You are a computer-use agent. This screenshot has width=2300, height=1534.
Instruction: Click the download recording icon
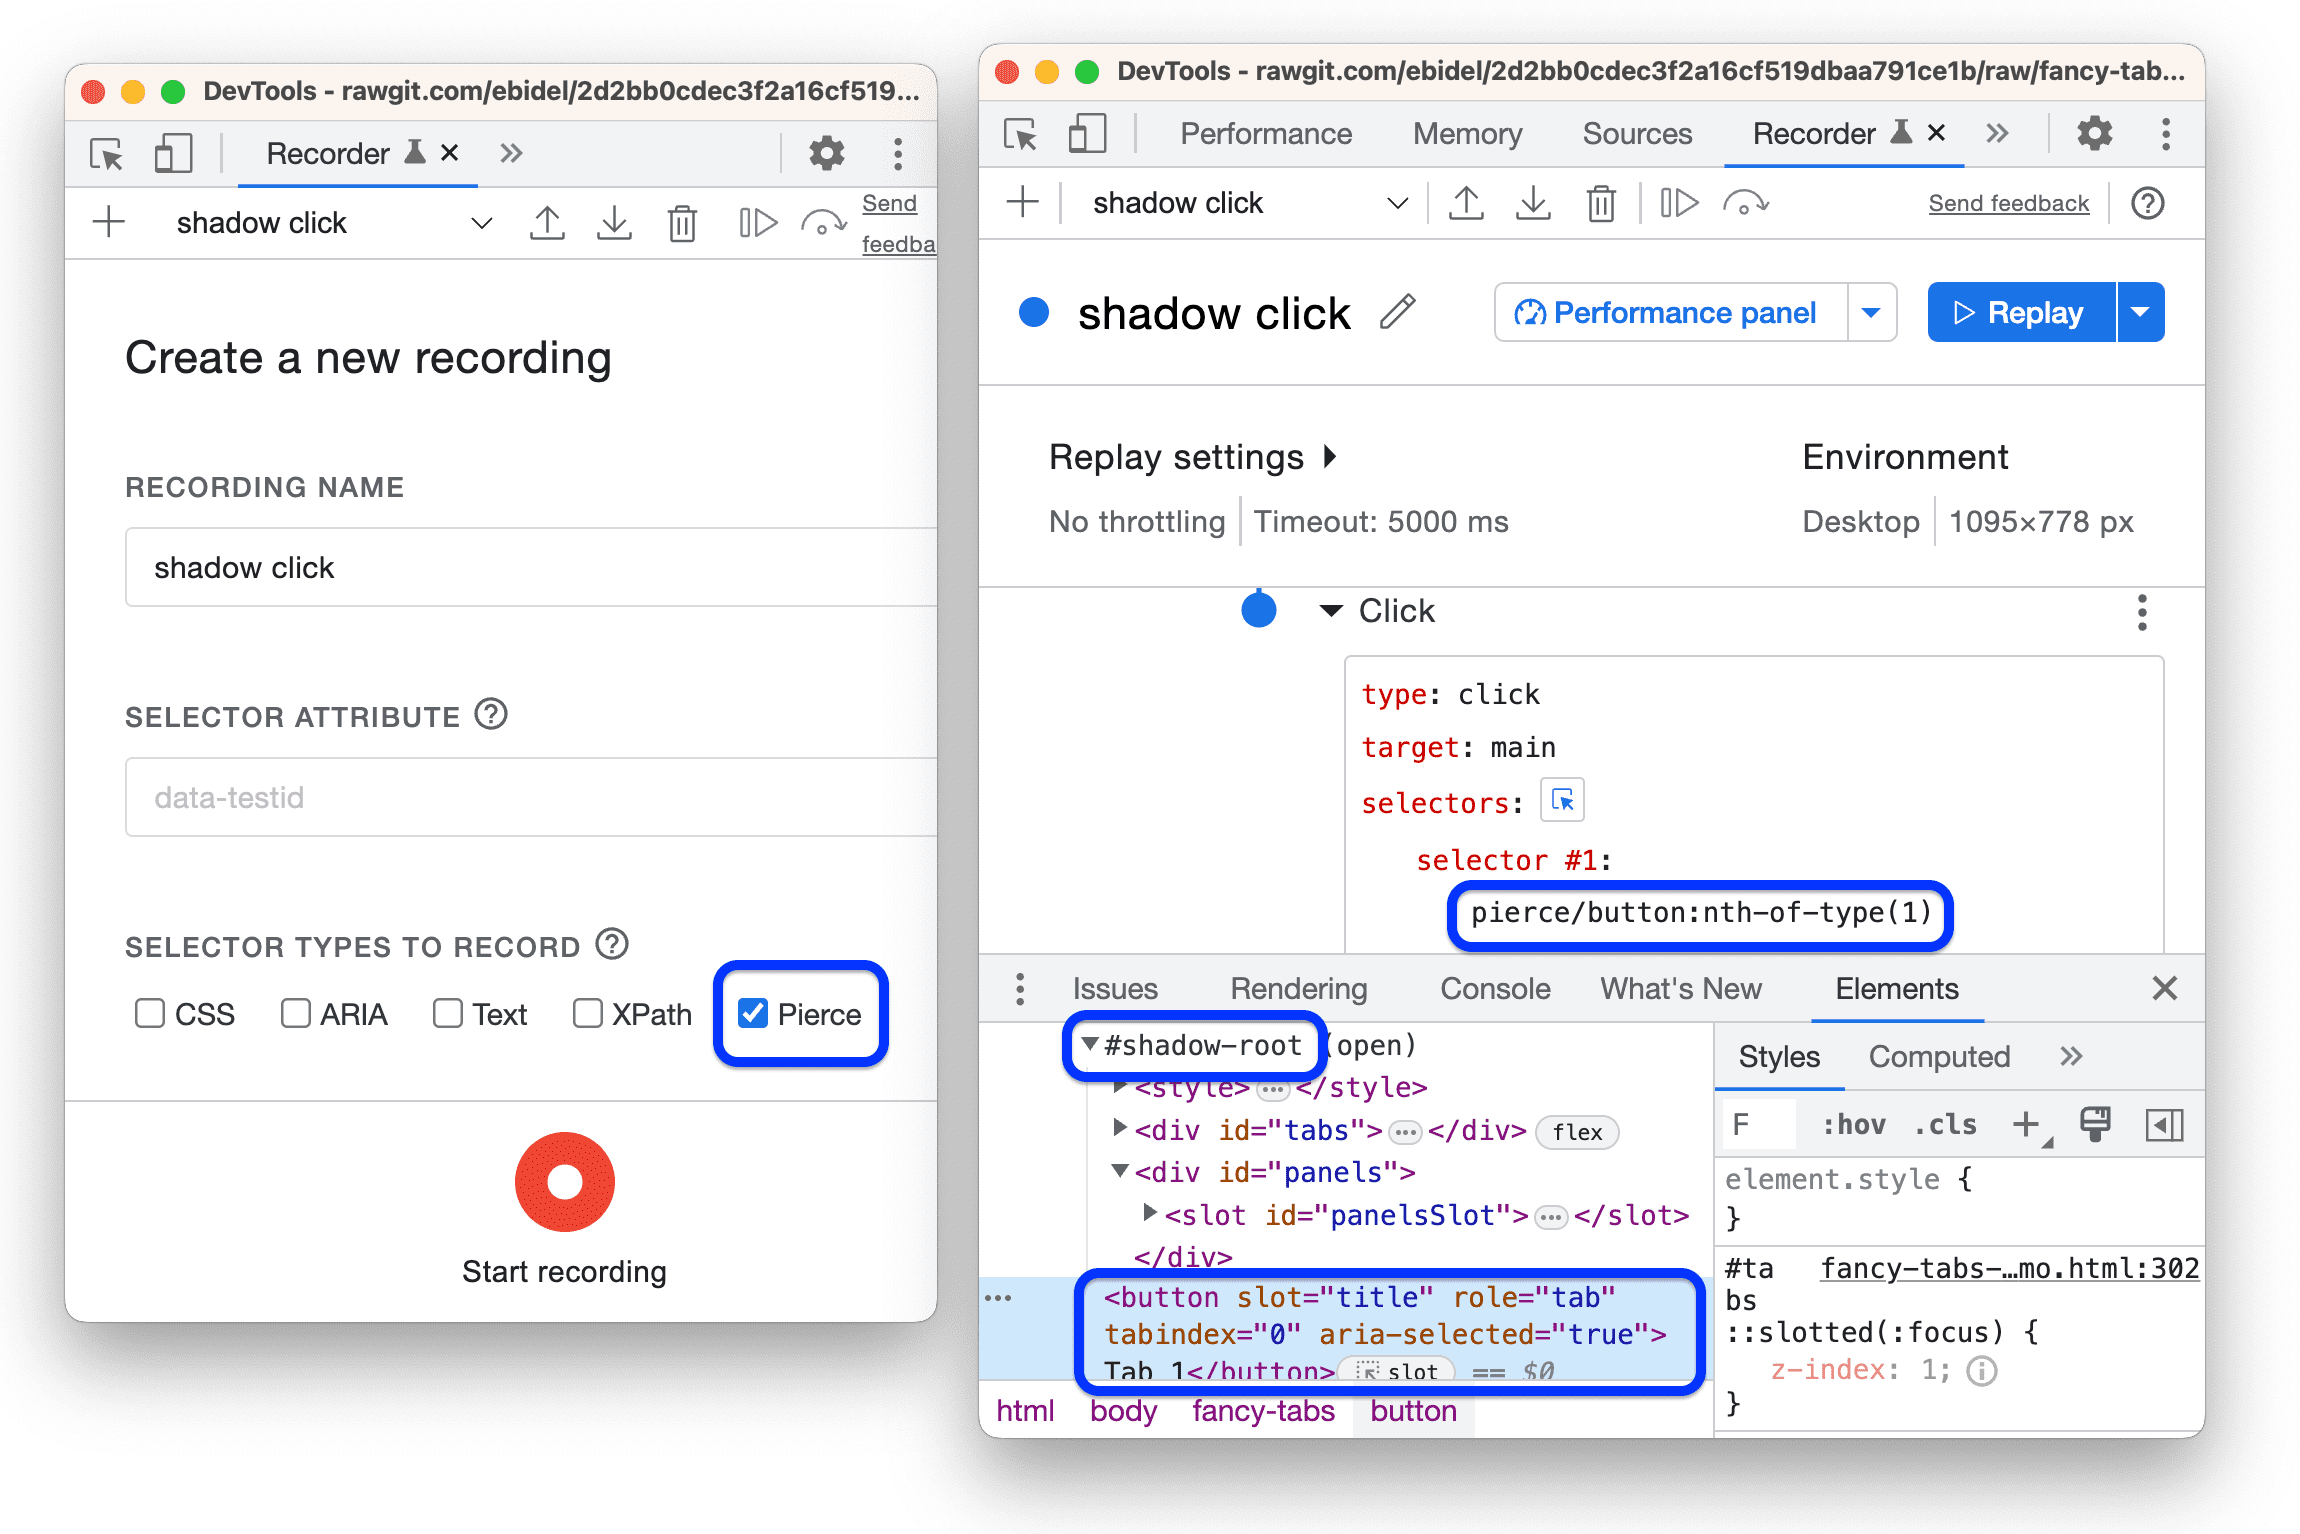click(x=611, y=223)
